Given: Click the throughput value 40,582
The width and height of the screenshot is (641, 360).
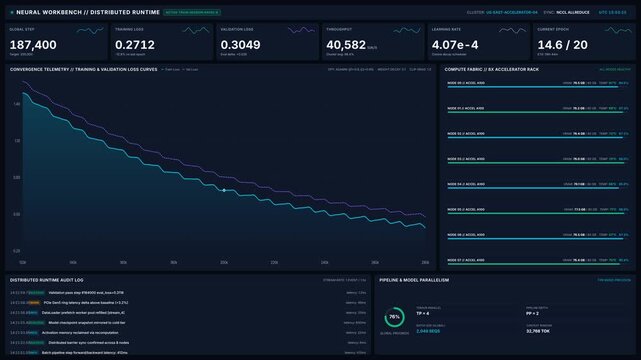Looking at the screenshot, I should coord(346,45).
